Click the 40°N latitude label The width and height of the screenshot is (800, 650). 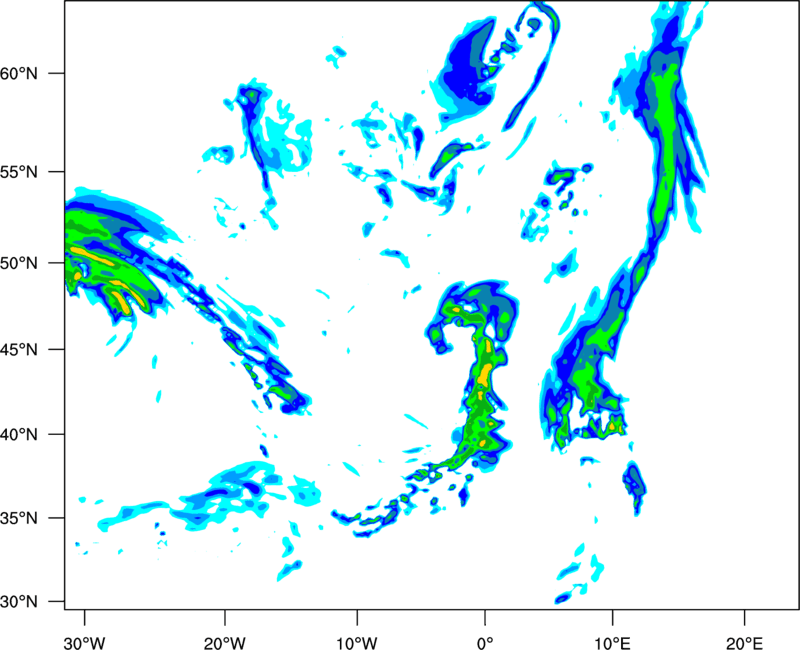point(19,435)
